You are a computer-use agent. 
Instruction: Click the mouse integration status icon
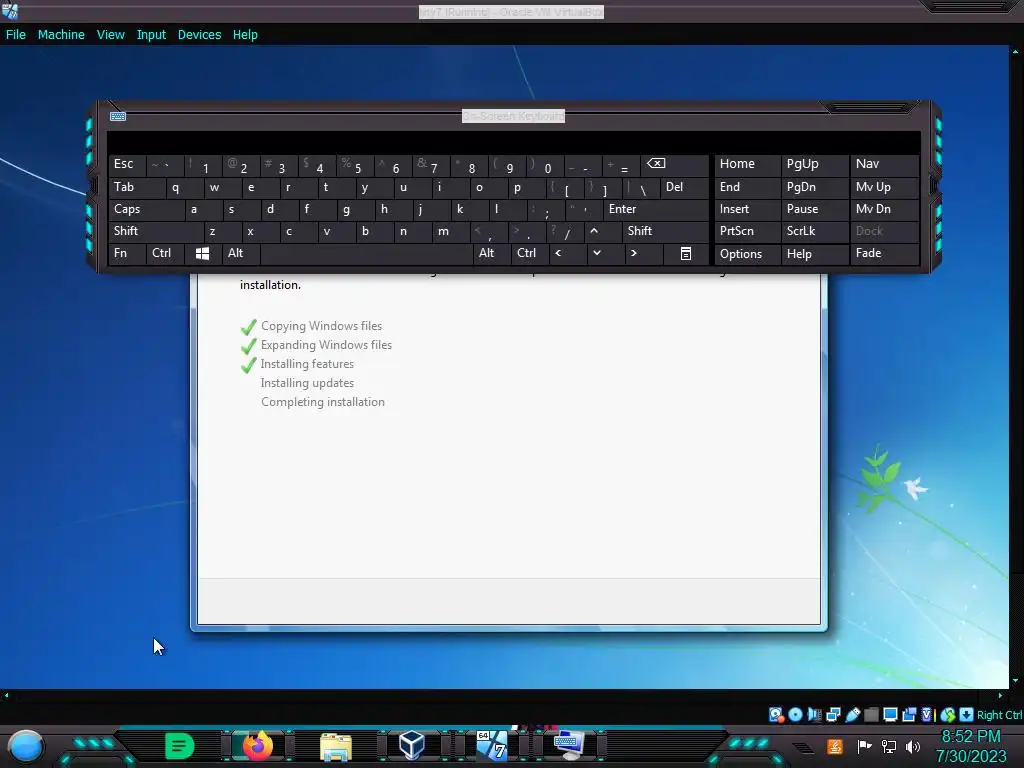948,714
